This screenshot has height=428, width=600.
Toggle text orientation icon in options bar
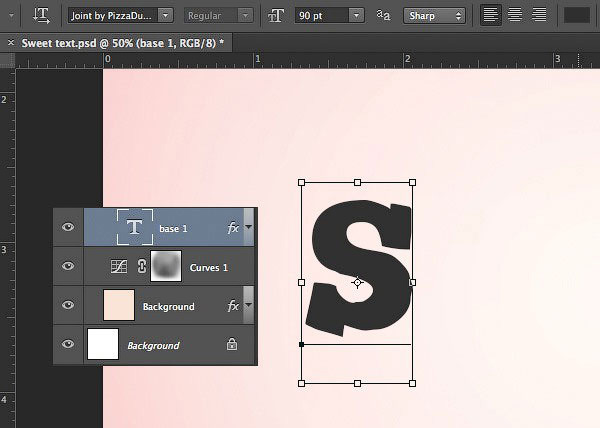point(41,16)
